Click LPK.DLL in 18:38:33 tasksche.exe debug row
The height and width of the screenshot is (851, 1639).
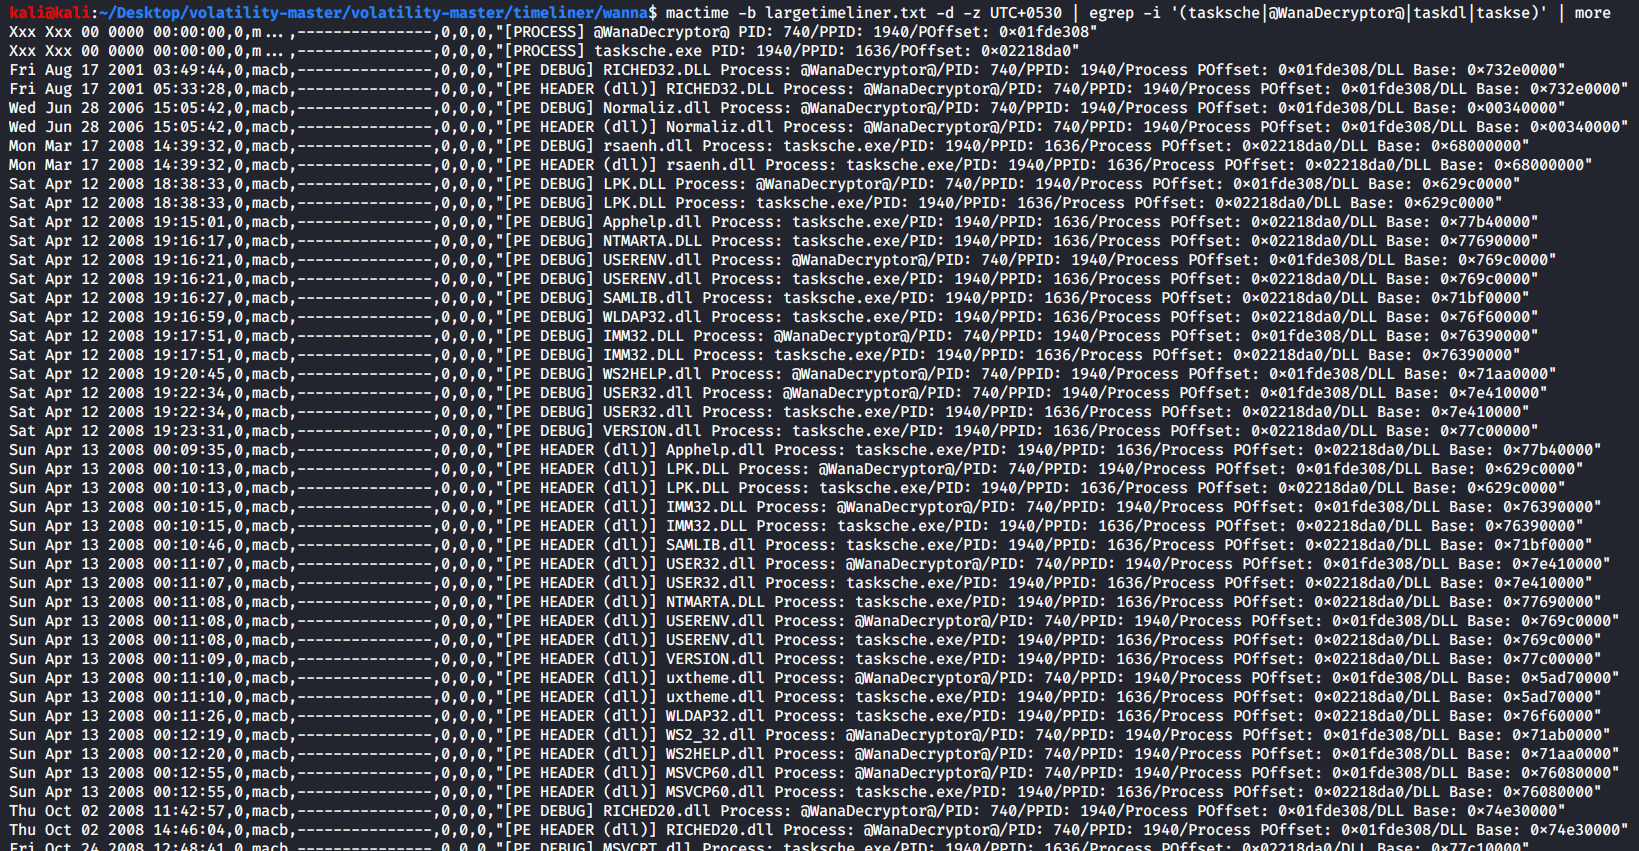coord(634,202)
